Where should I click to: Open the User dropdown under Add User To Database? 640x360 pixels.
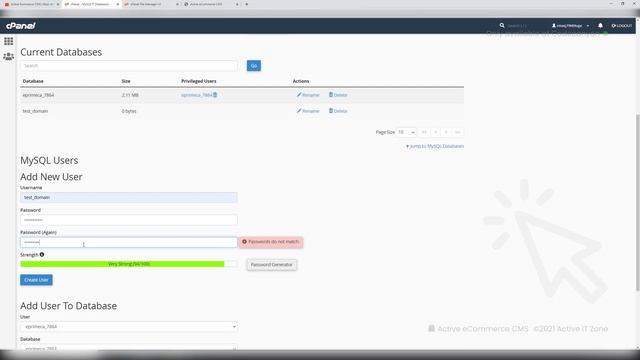click(x=129, y=327)
